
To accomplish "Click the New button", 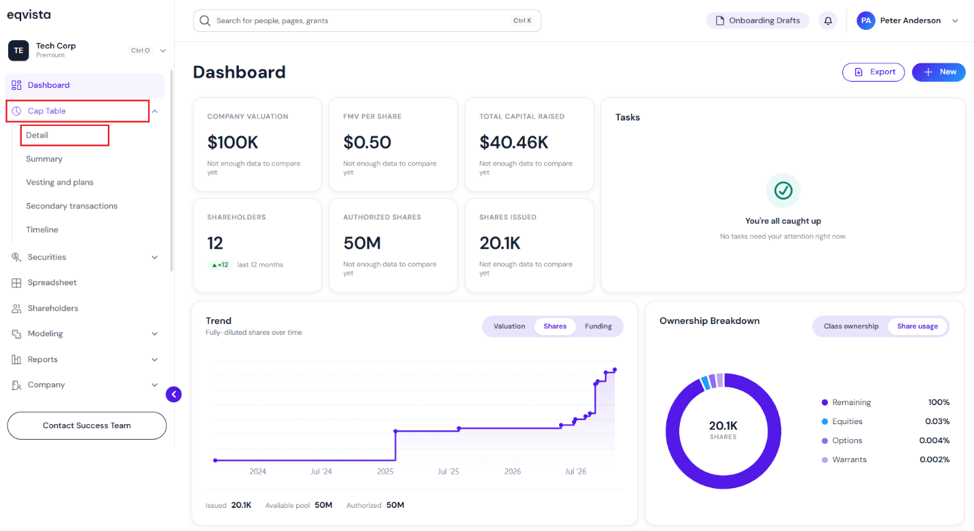I will 939,72.
